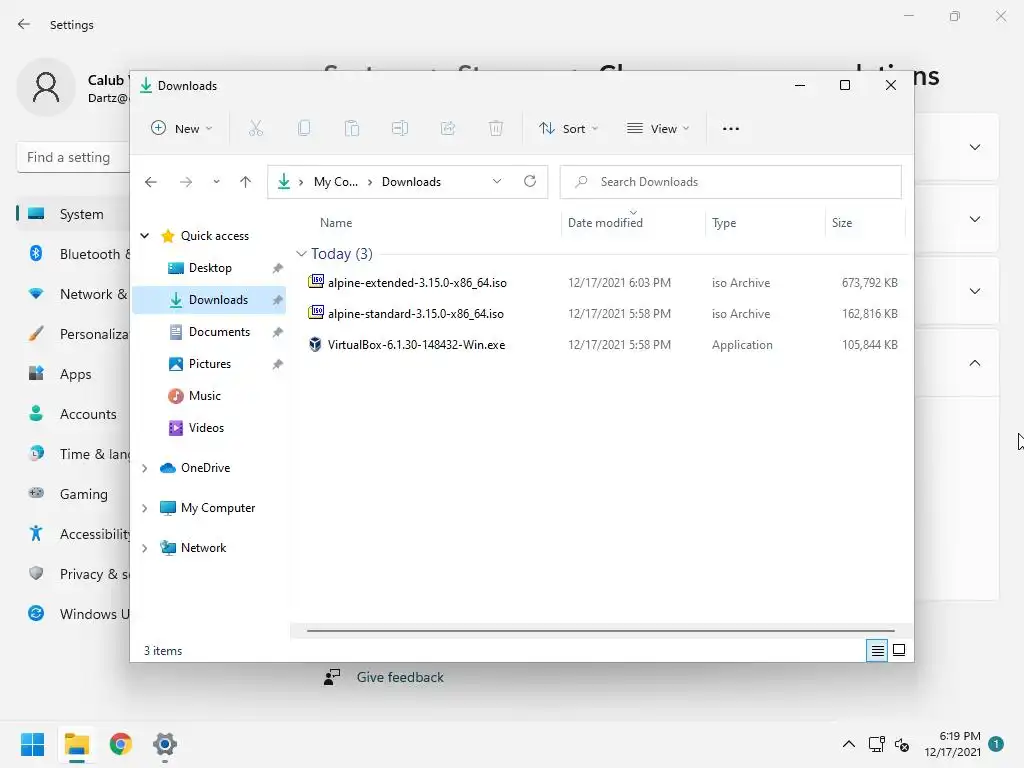Click the Cut scissors icon in toolbar

click(255, 128)
